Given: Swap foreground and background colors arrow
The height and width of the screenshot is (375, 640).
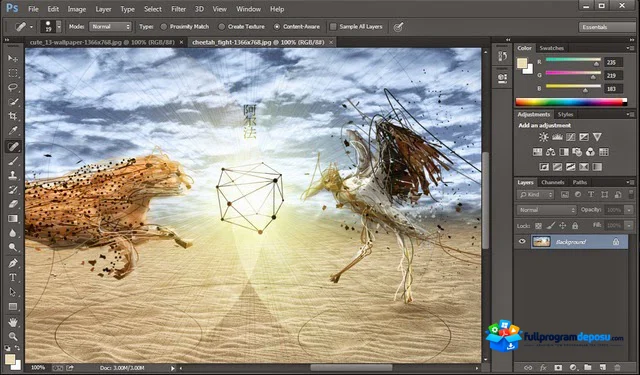Looking at the screenshot, I should coord(17,348).
